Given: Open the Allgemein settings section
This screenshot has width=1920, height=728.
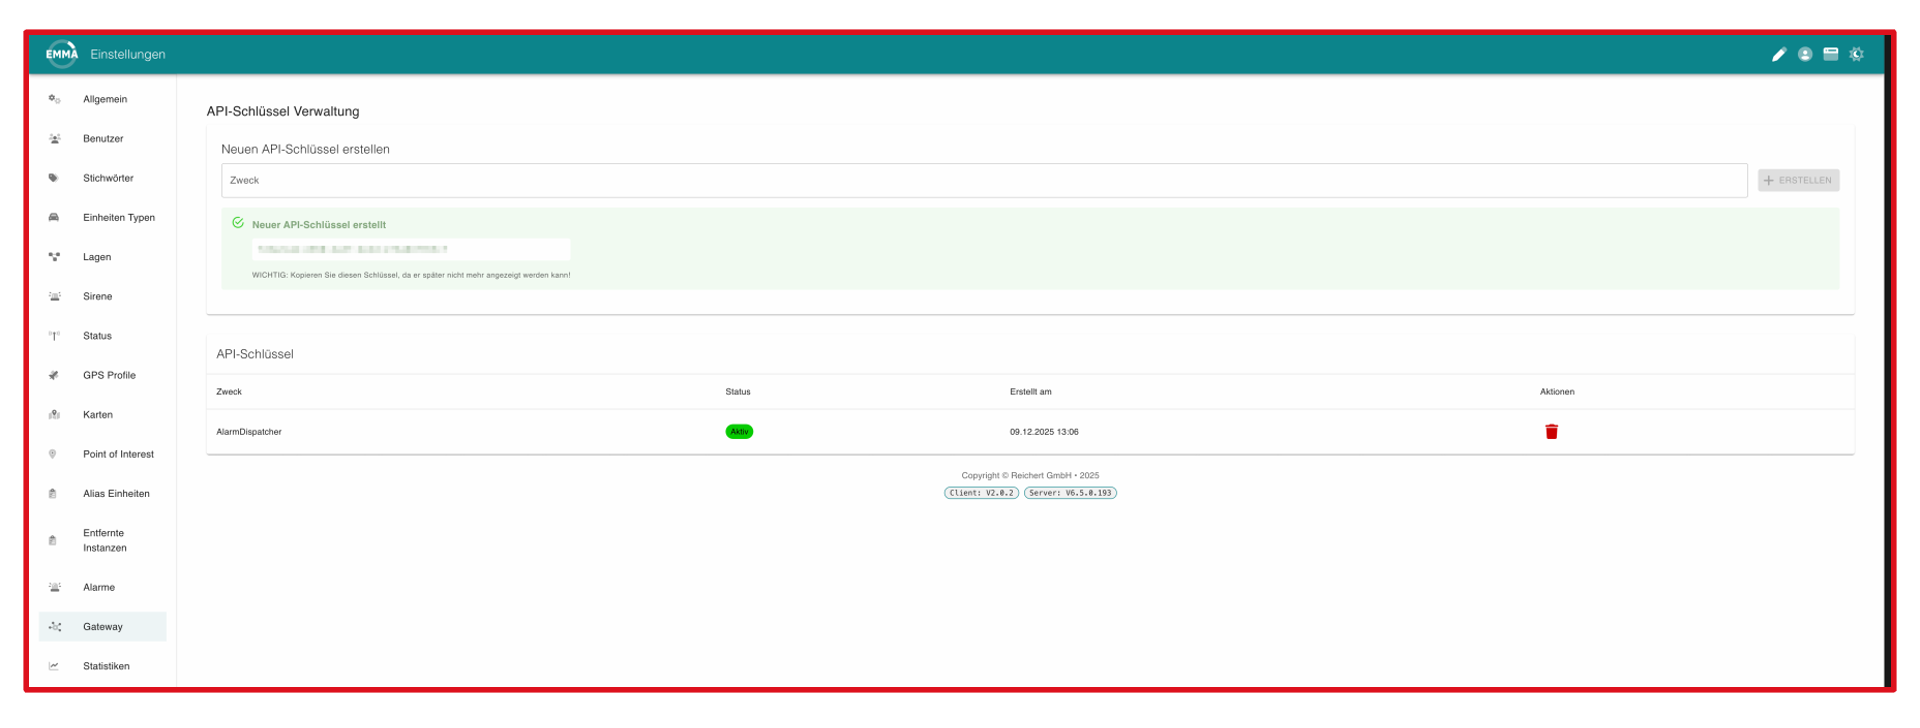Looking at the screenshot, I should tap(105, 100).
